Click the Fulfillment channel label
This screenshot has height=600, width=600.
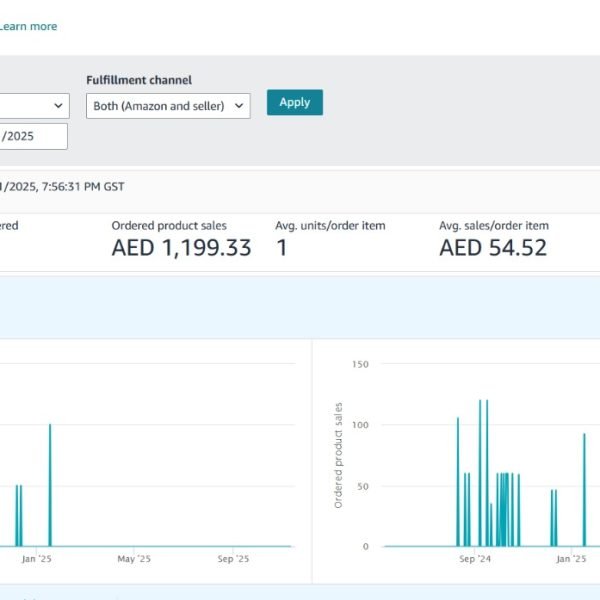(x=139, y=80)
